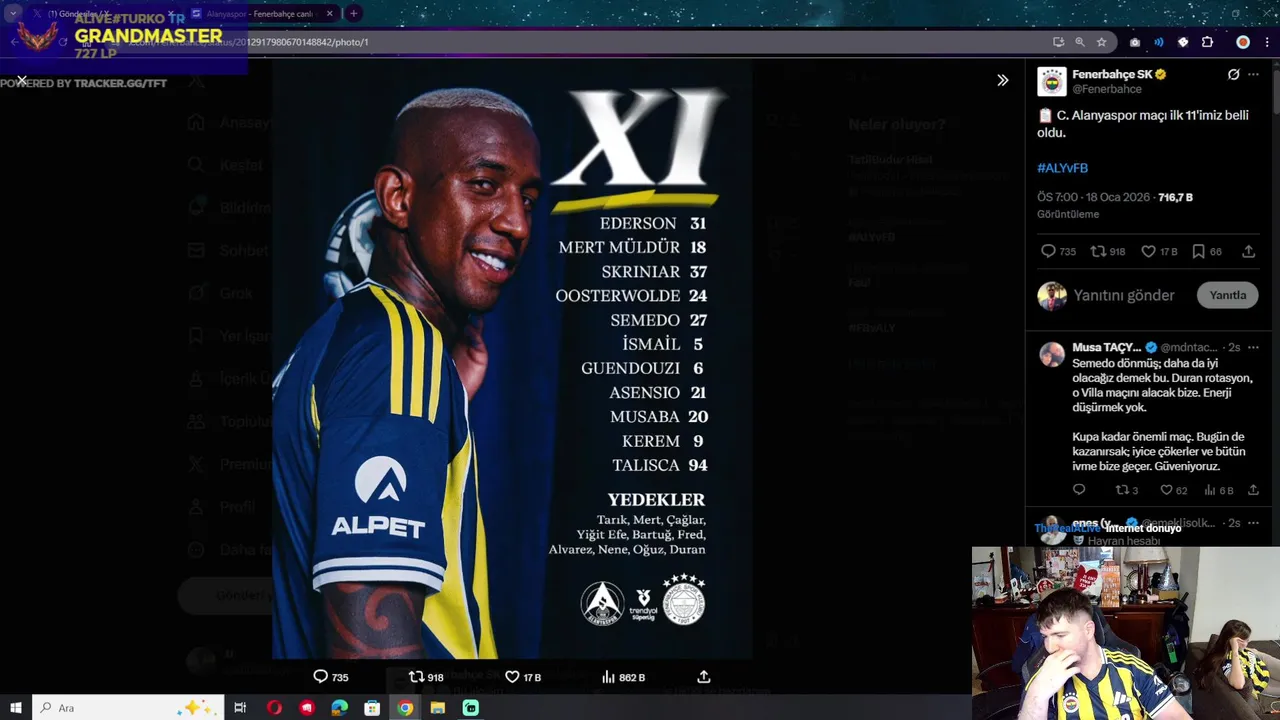Launch Opera from the taskbar

[274, 708]
